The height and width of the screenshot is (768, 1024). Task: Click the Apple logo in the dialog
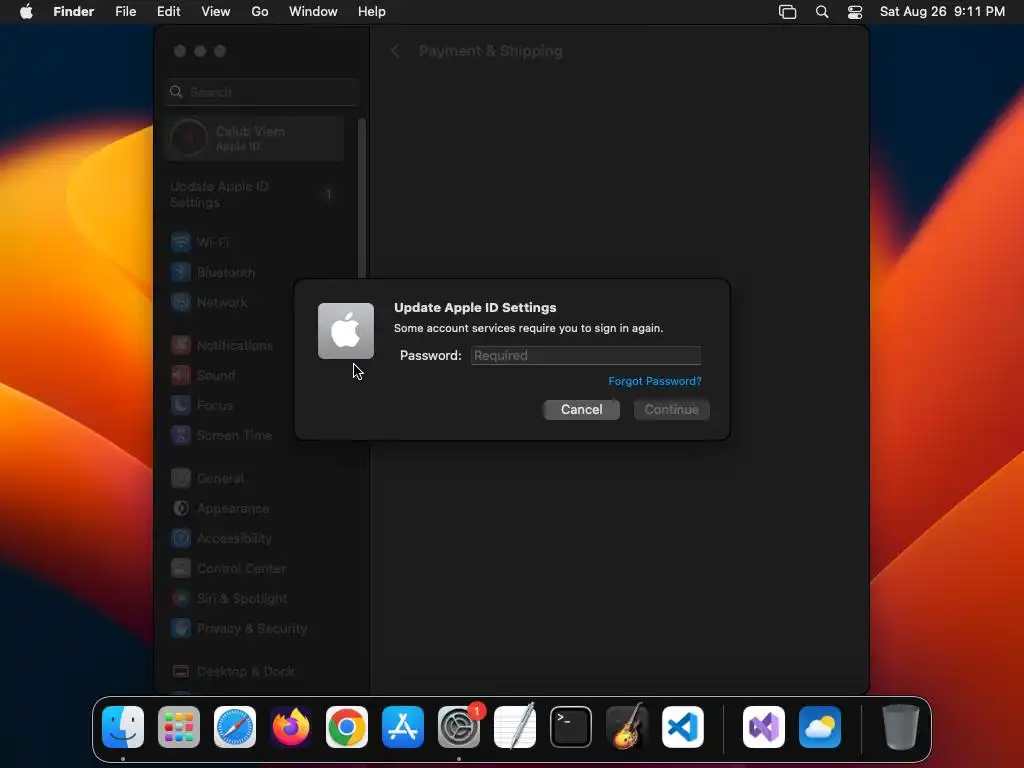pyautogui.click(x=345, y=330)
